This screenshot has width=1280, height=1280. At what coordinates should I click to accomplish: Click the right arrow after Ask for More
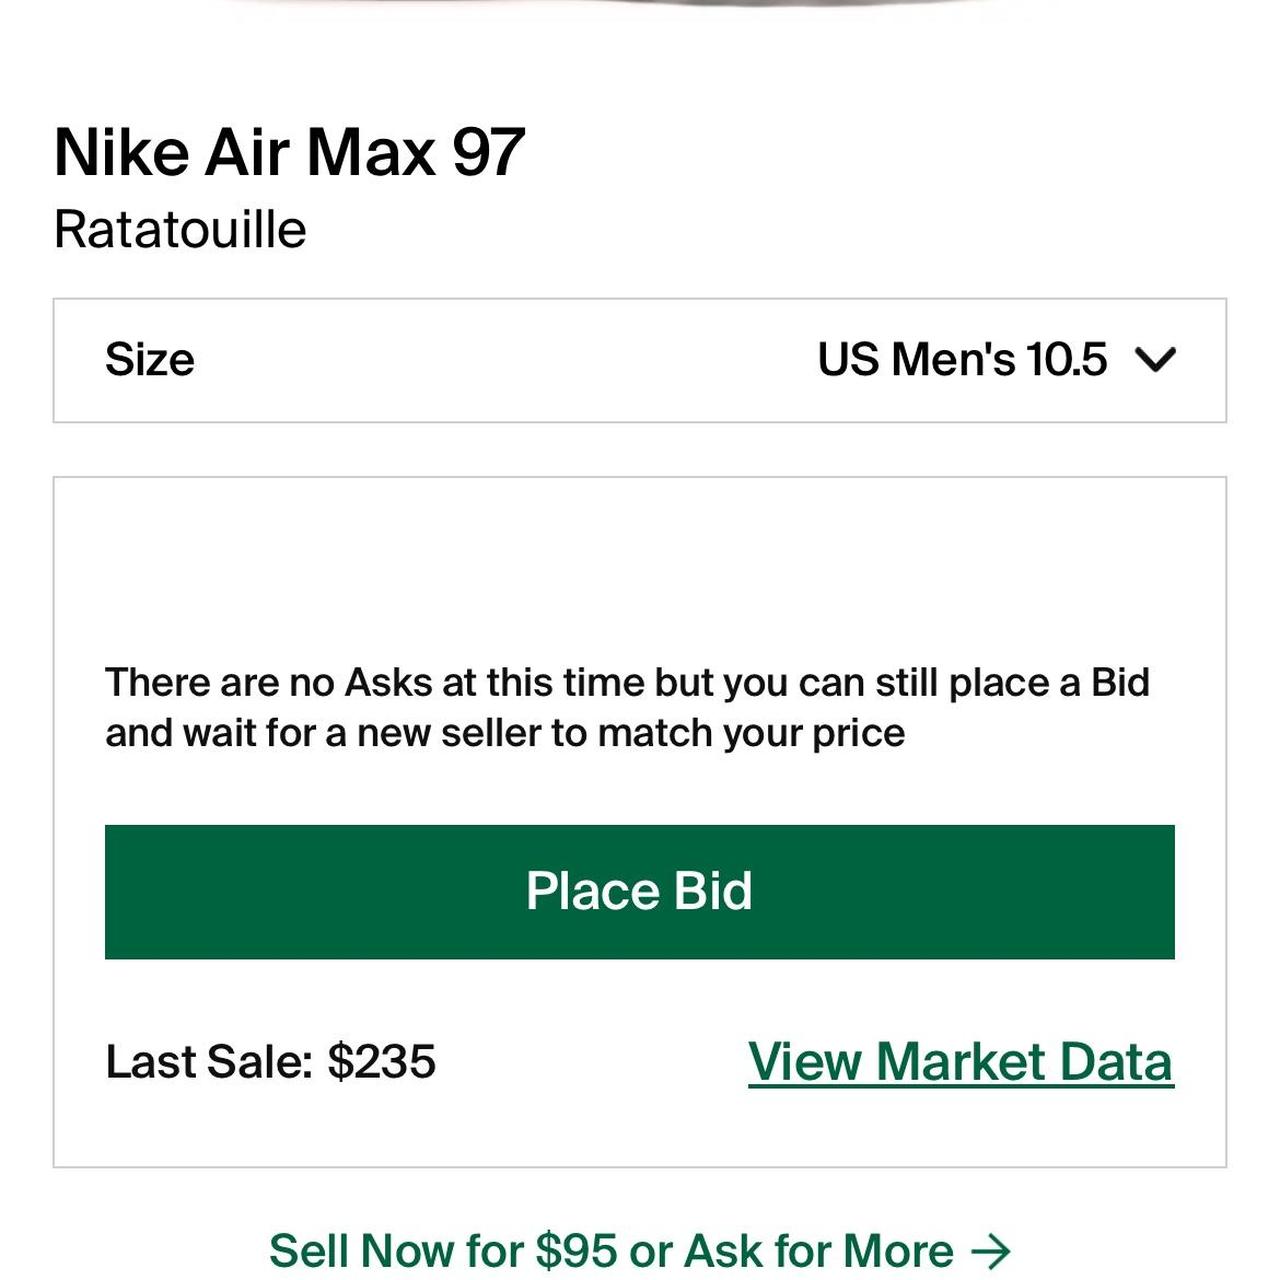[991, 1251]
